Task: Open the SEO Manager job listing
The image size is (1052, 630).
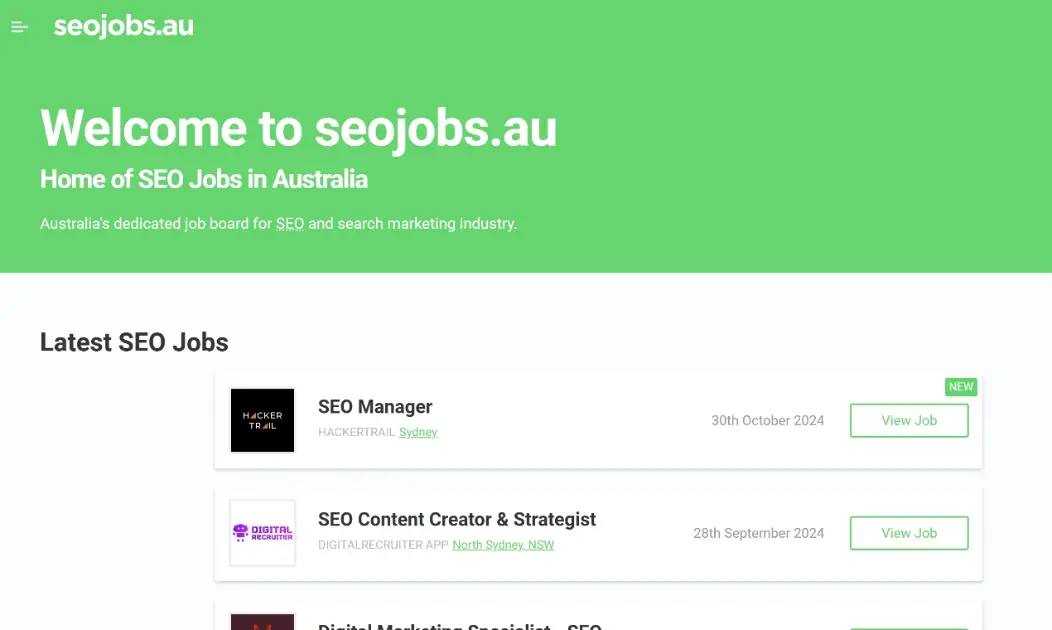Action: coord(375,407)
